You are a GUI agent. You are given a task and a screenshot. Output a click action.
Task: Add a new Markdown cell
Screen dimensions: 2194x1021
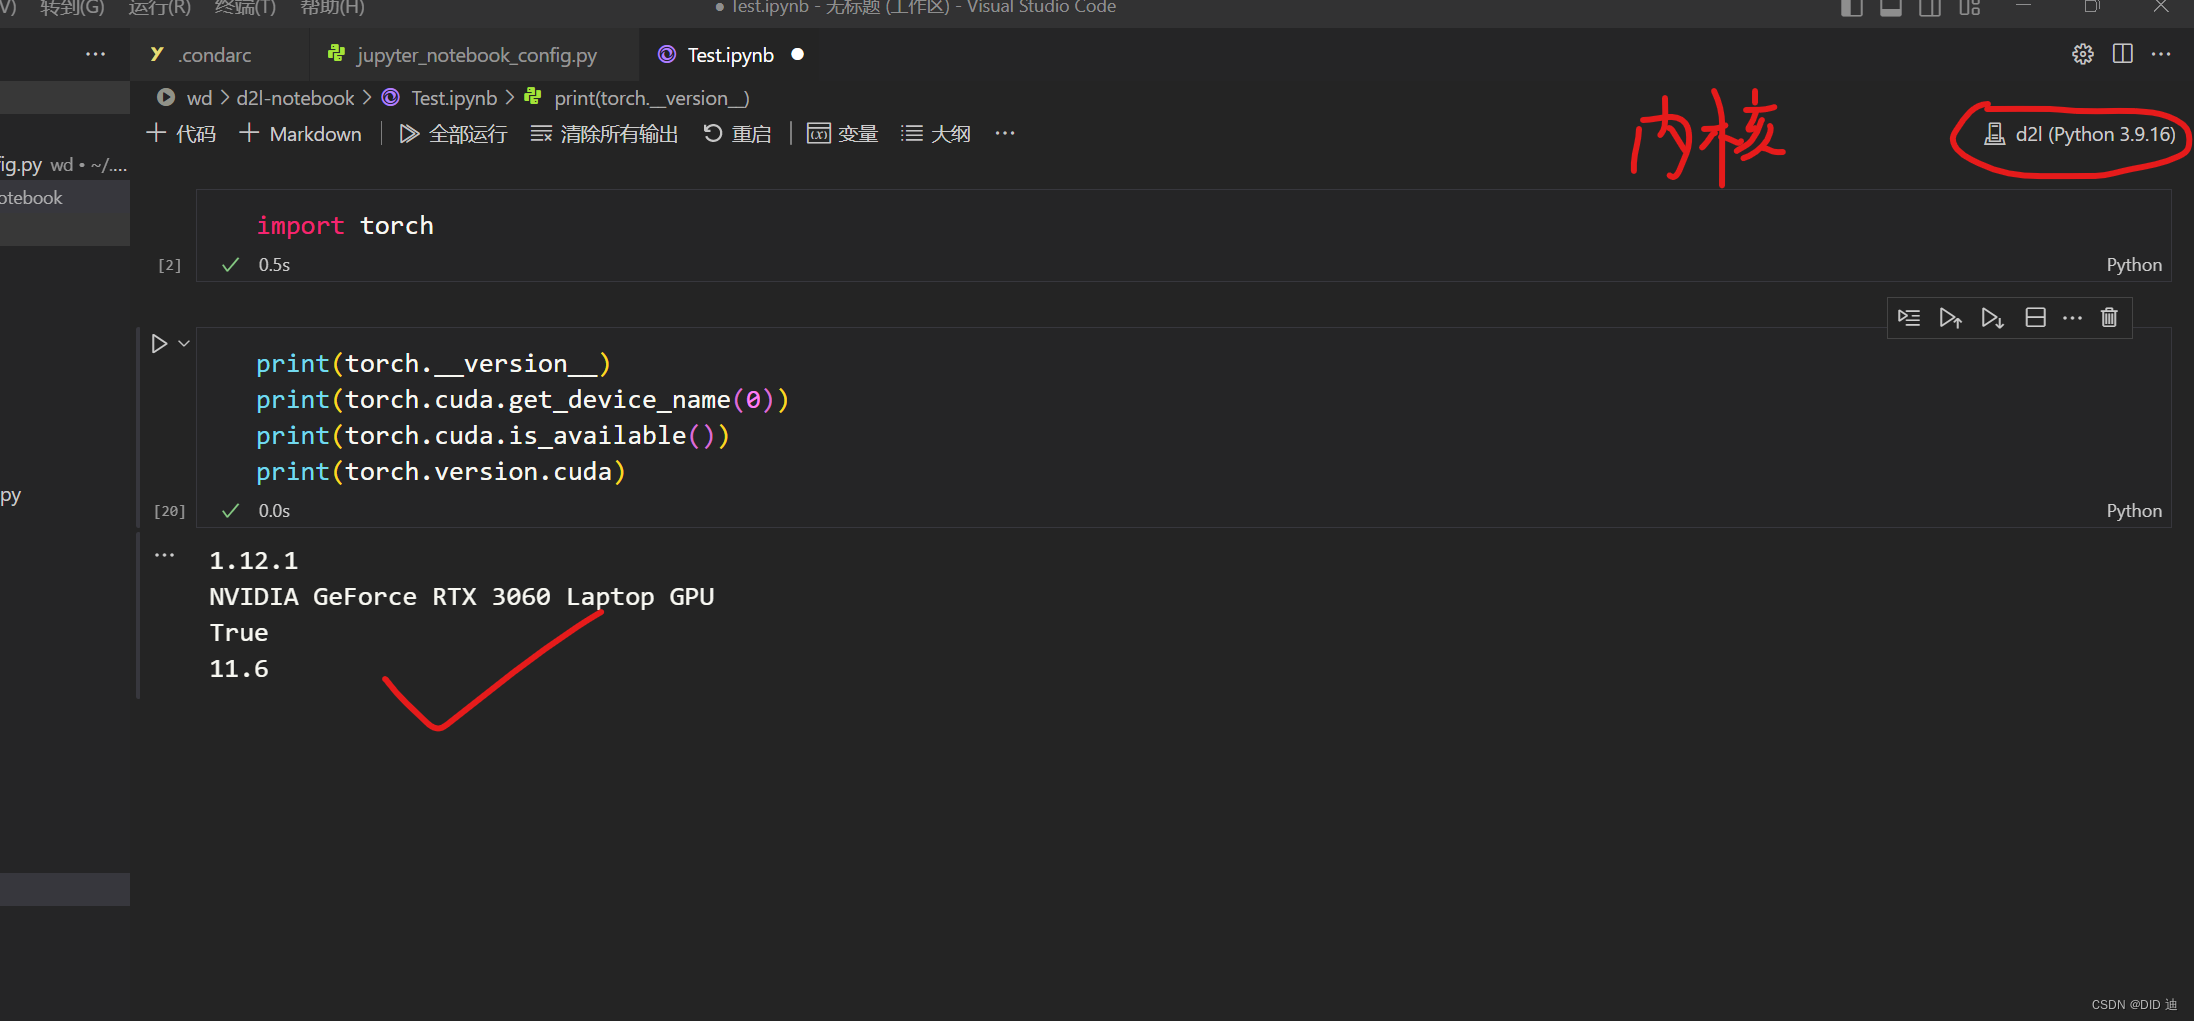coord(301,134)
